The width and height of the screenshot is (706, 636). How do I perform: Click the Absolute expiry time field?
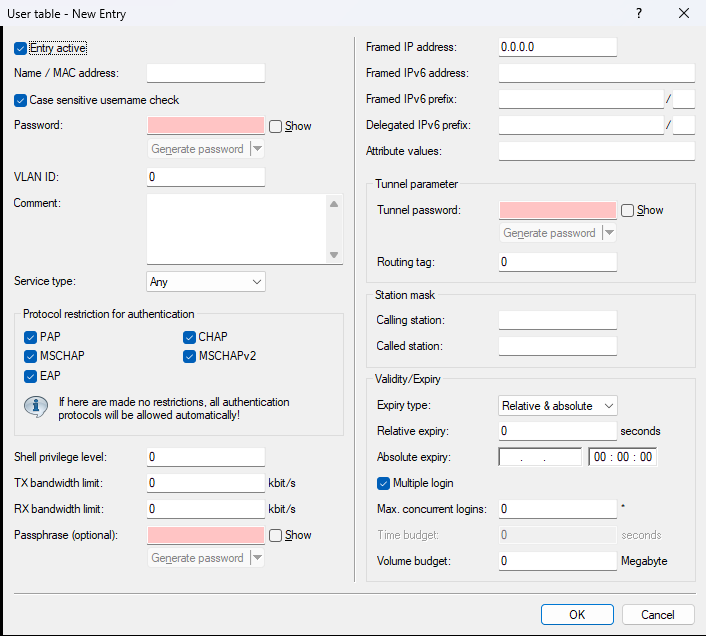[x=622, y=457]
